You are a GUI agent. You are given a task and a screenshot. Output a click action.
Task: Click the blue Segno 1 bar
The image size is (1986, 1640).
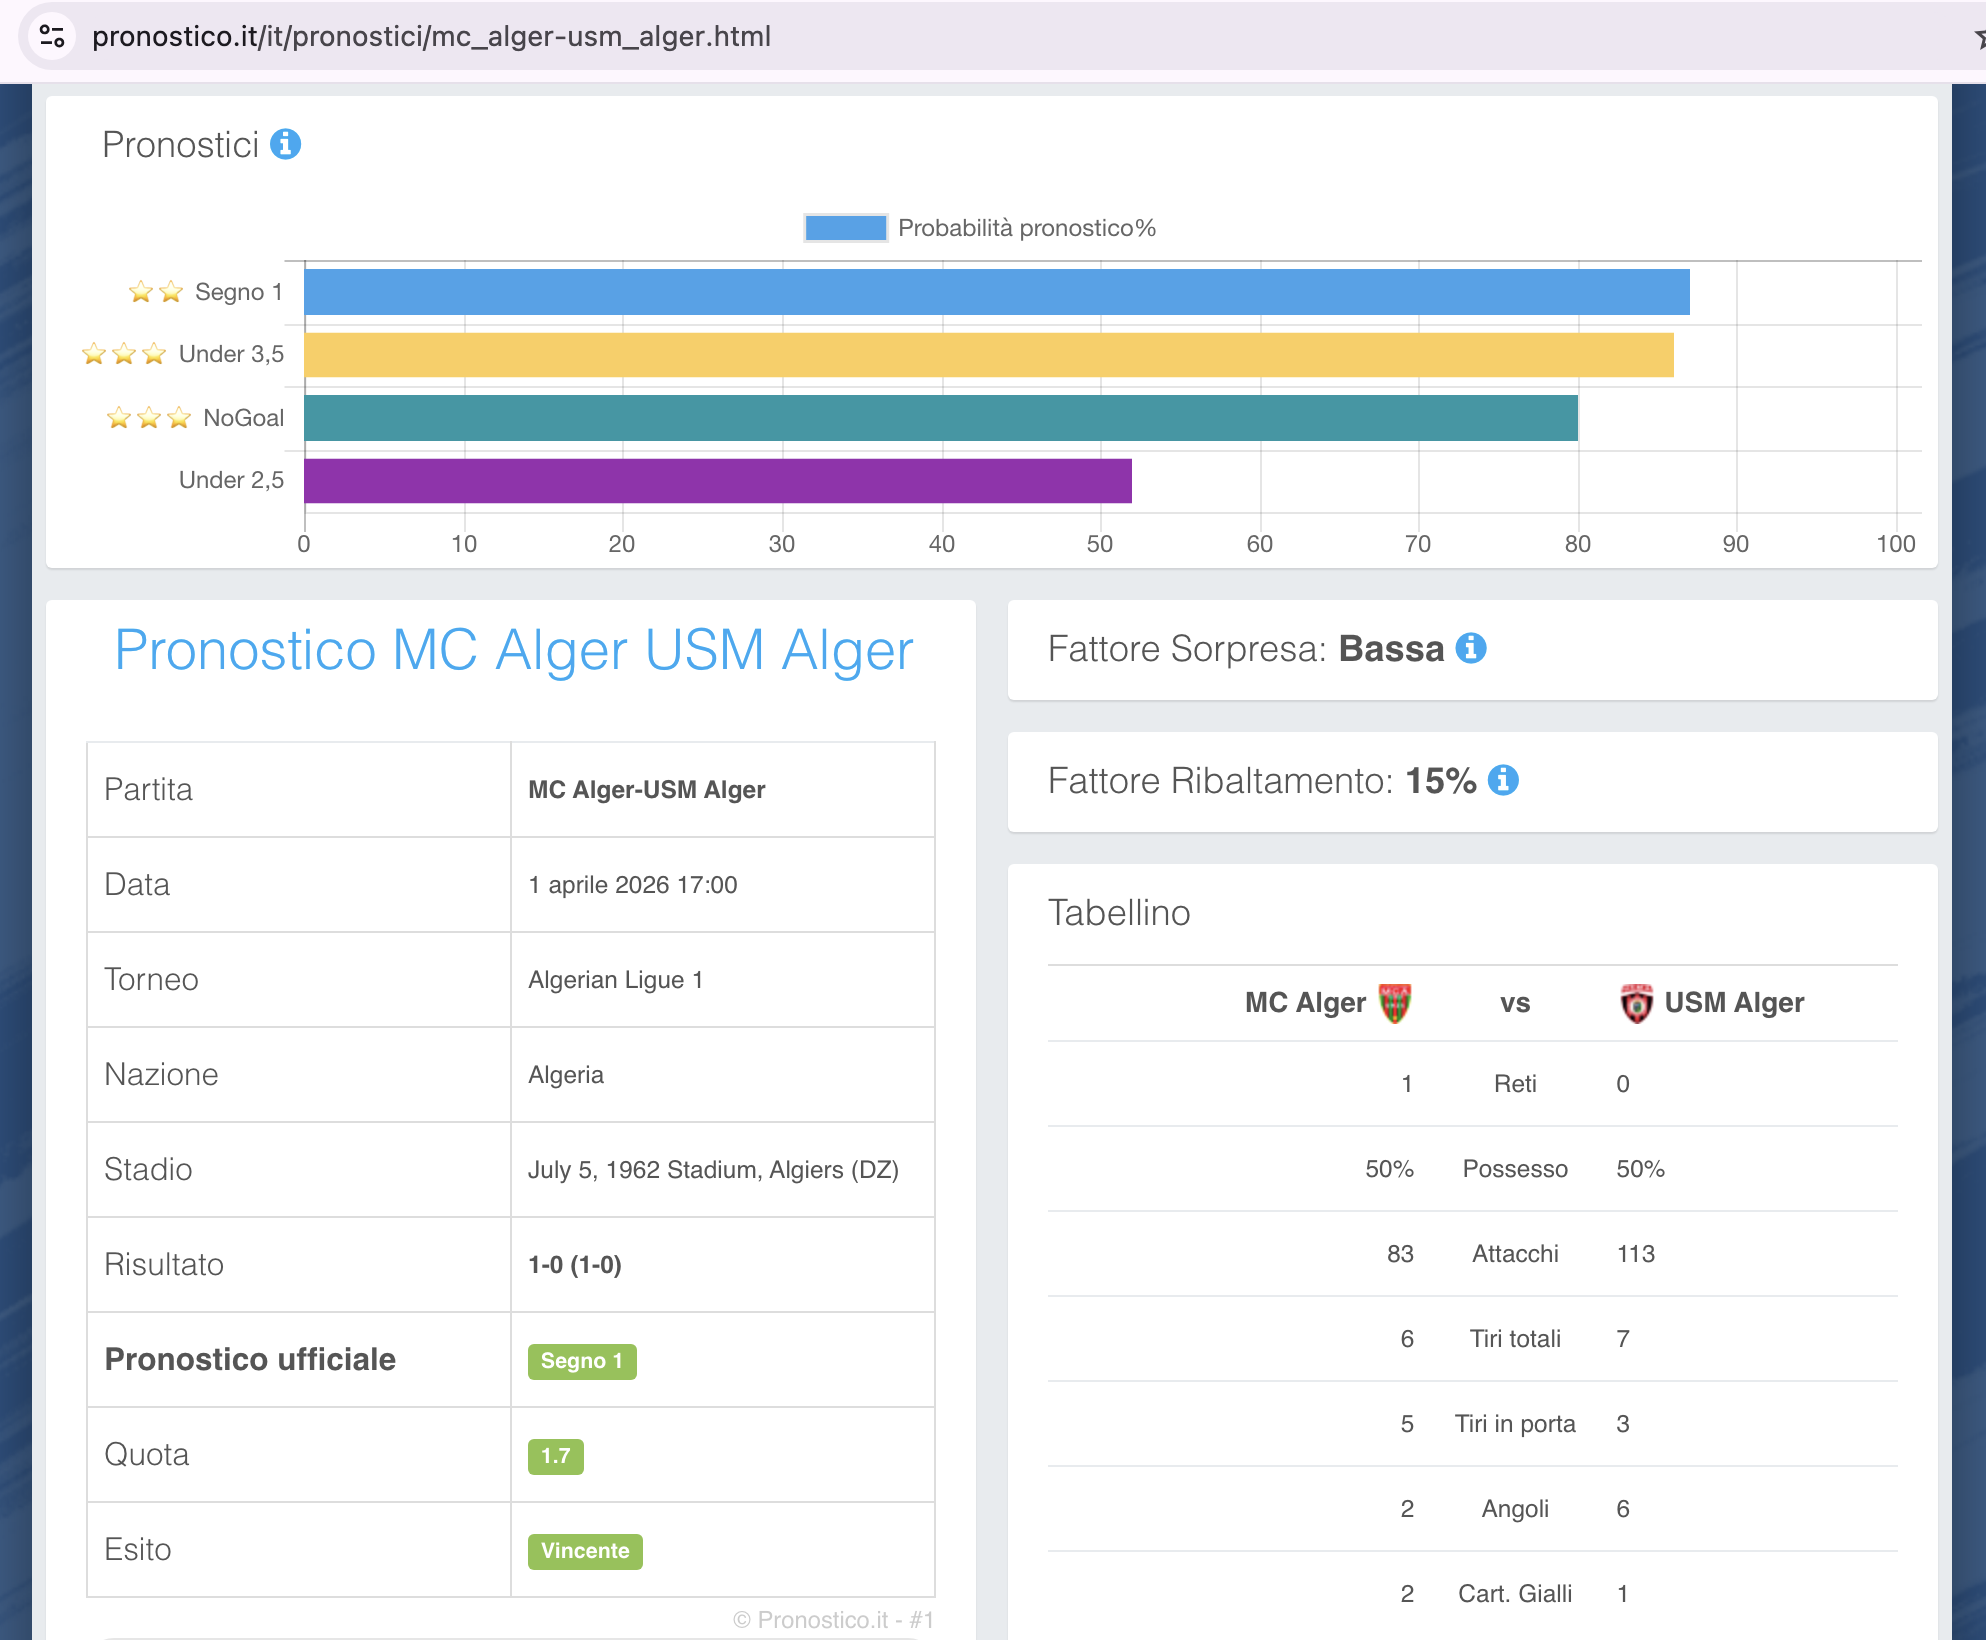coord(996,292)
